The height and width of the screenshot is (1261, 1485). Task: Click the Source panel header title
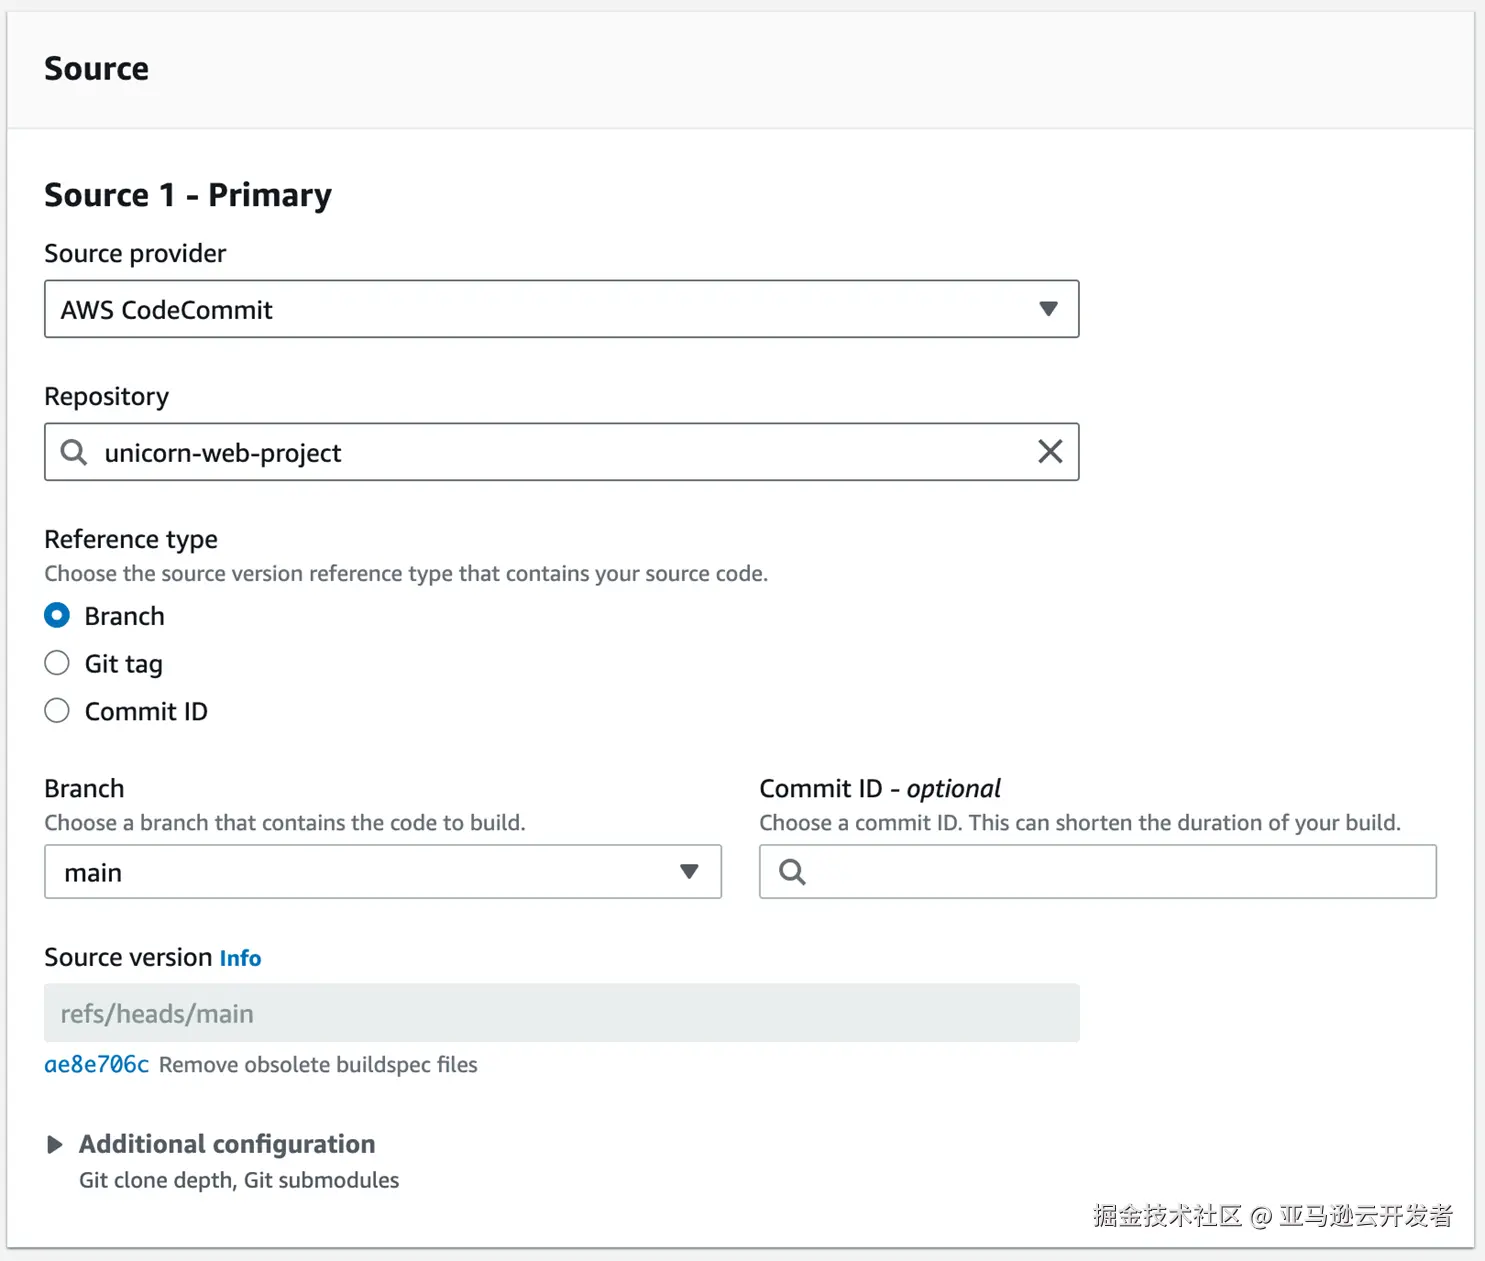[x=97, y=69]
